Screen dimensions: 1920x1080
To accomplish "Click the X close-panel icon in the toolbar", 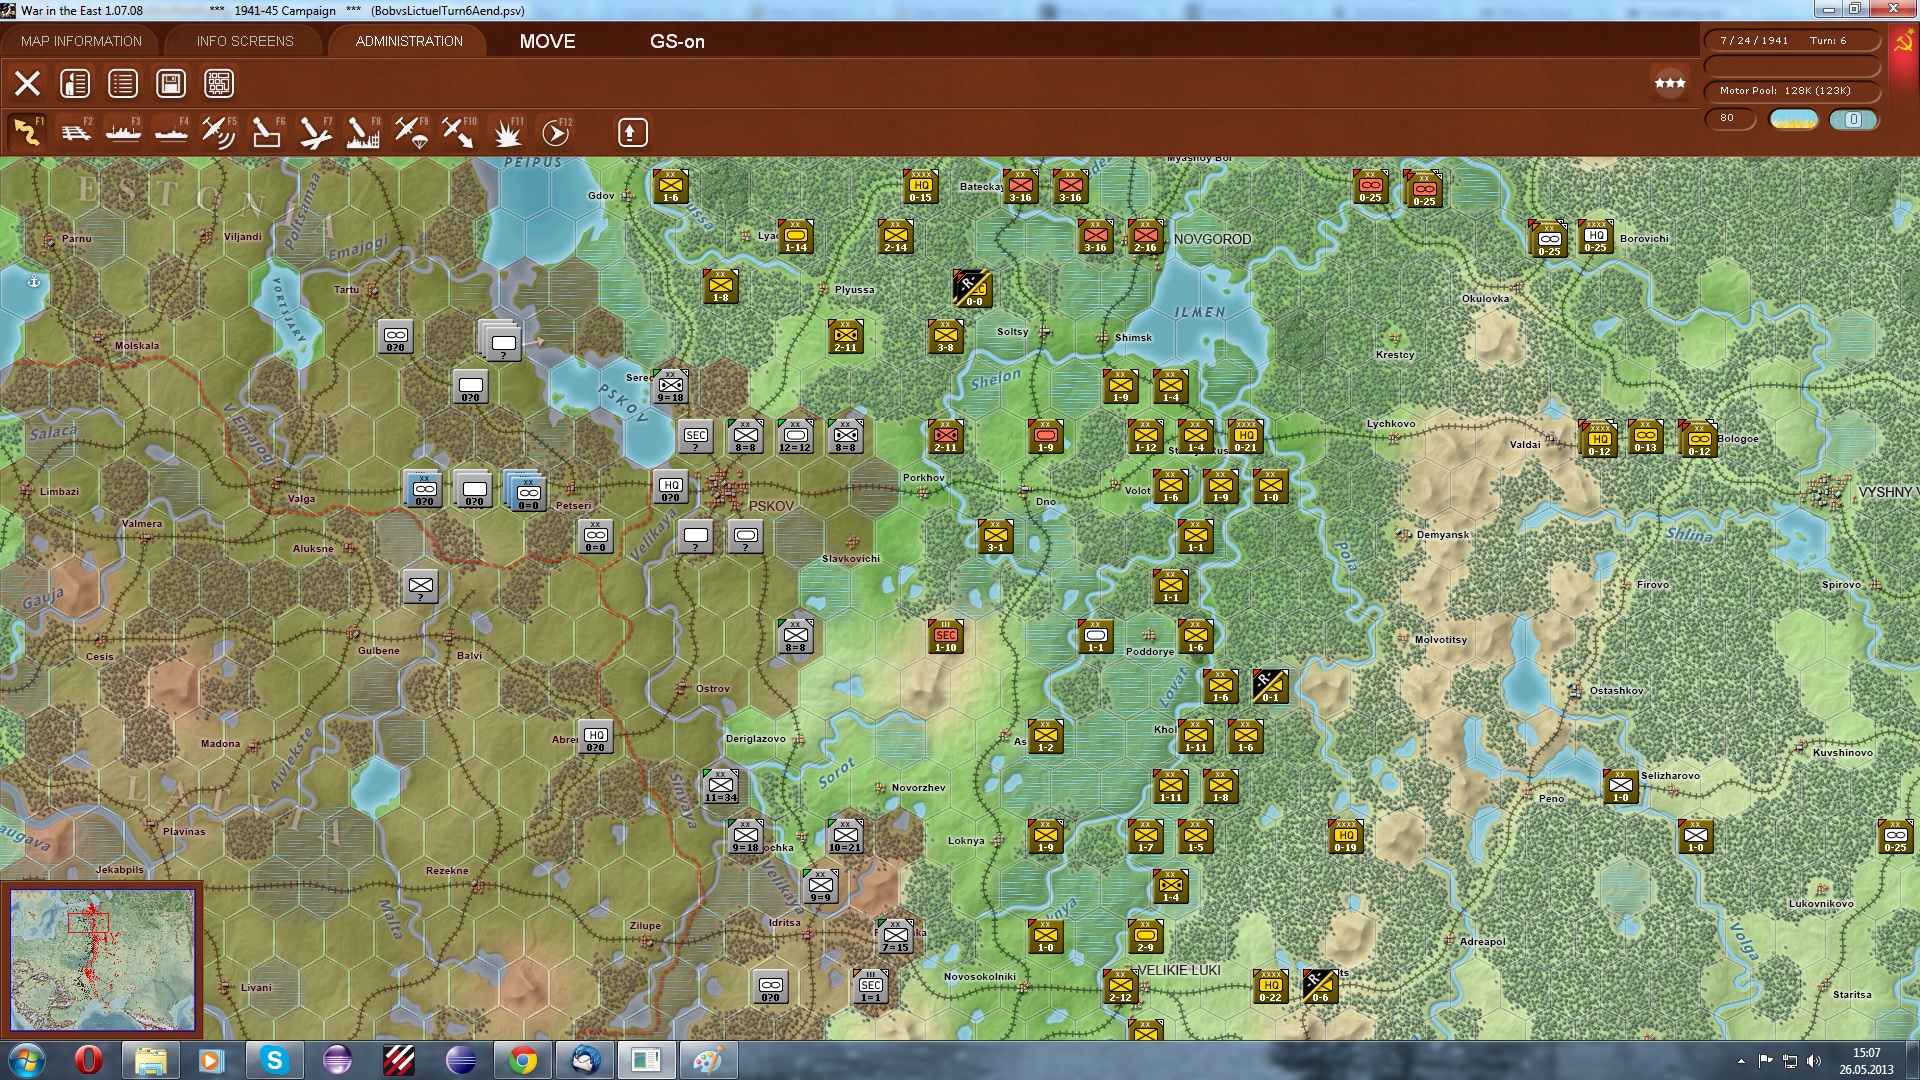I will 27,83.
